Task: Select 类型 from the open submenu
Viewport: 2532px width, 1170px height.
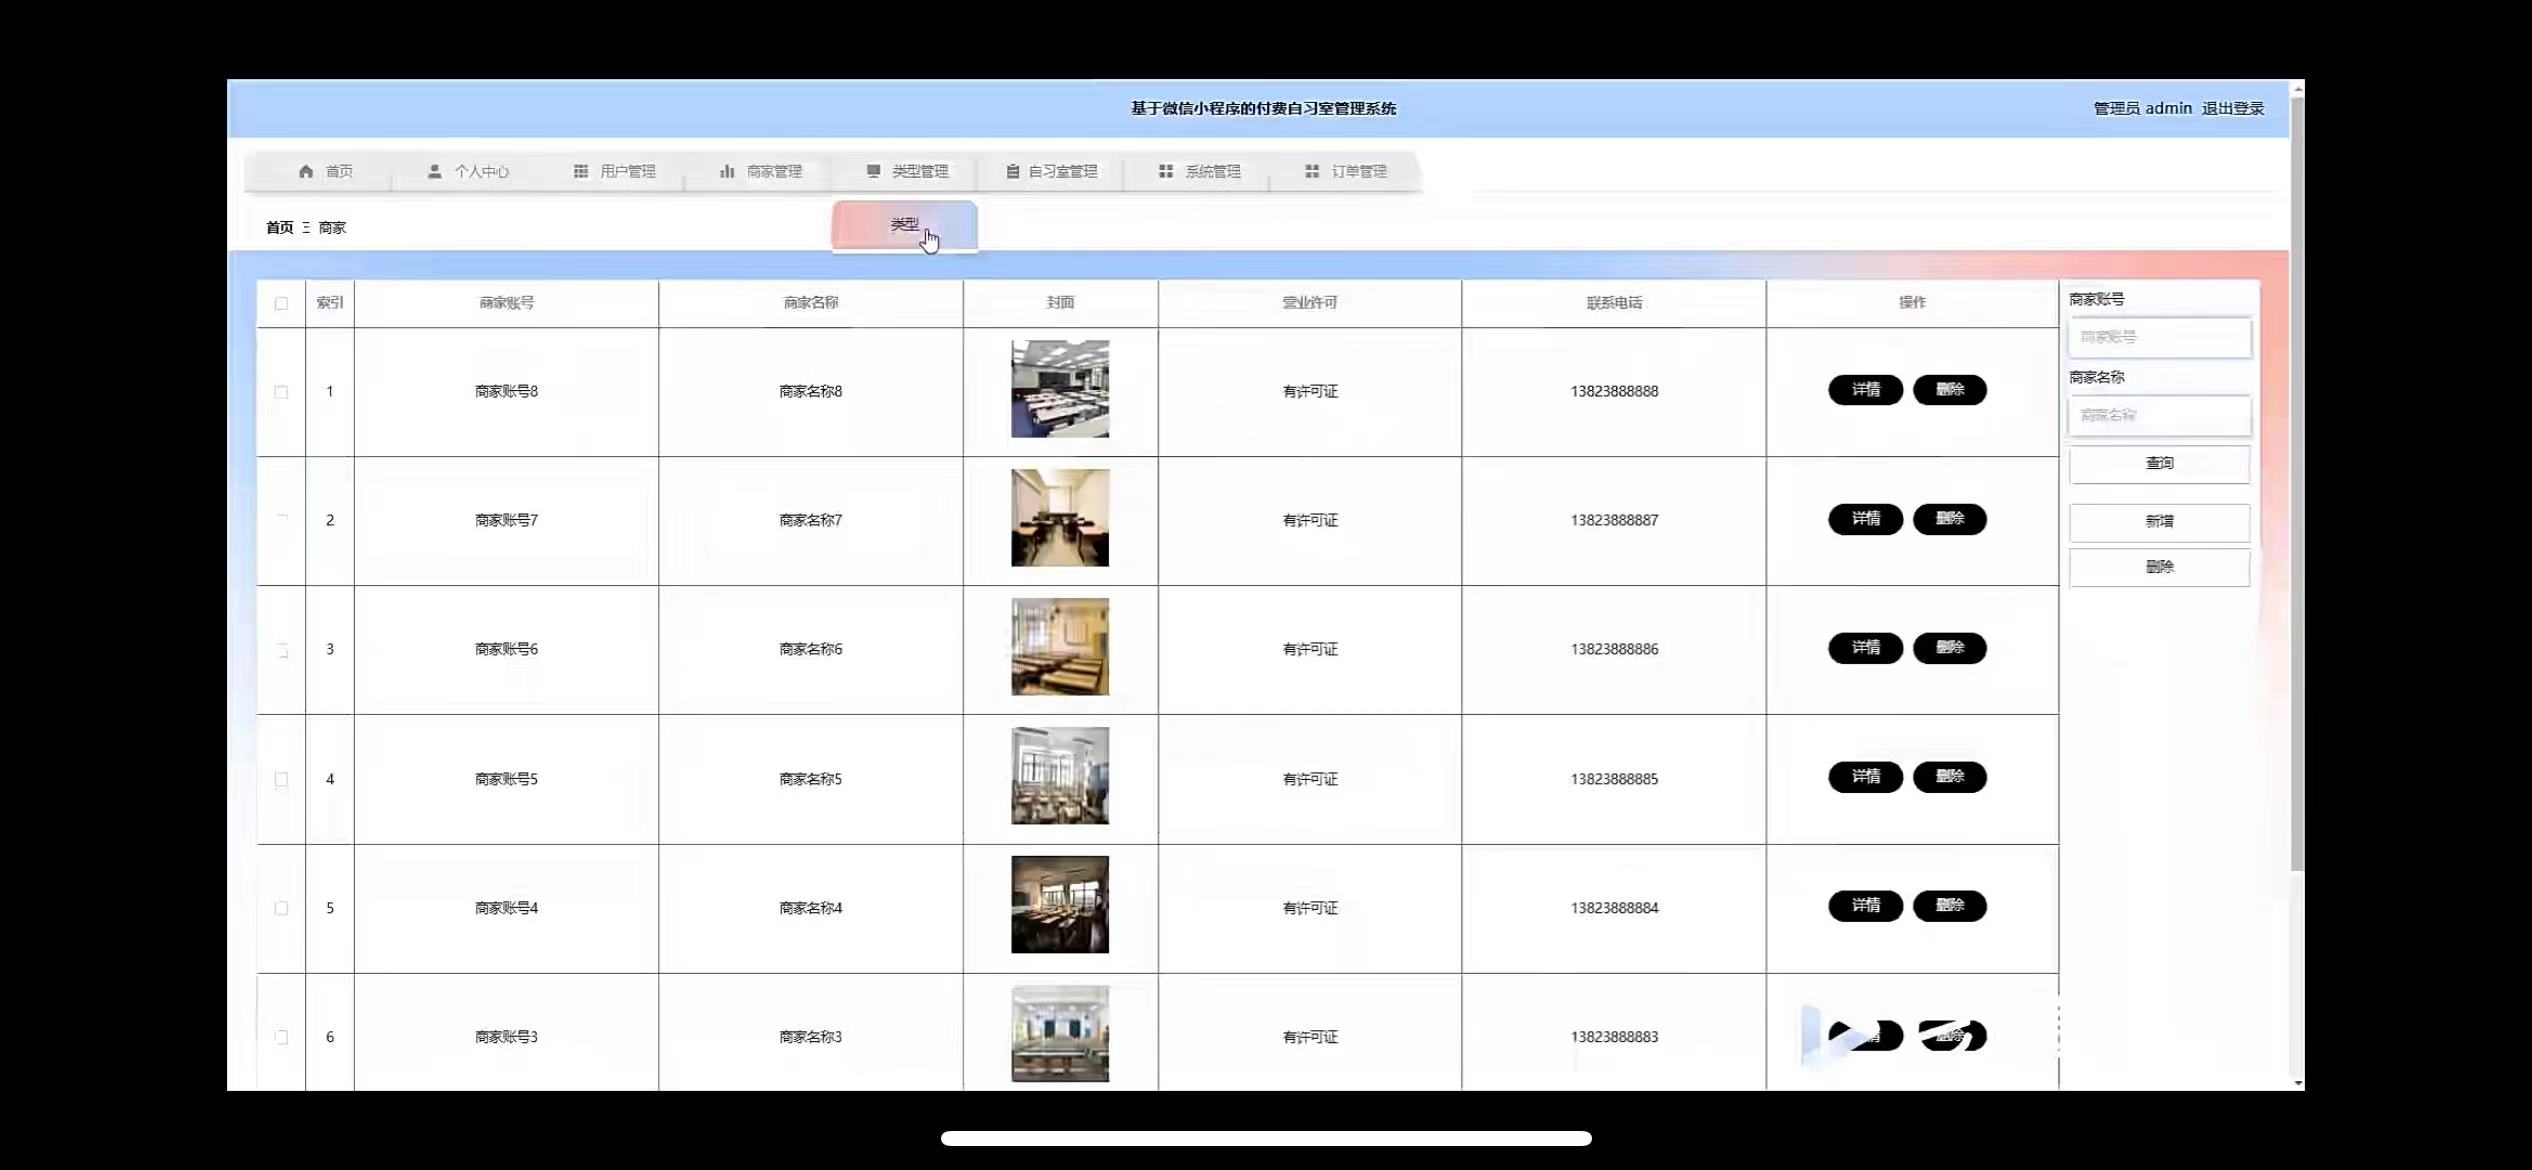Action: (904, 225)
